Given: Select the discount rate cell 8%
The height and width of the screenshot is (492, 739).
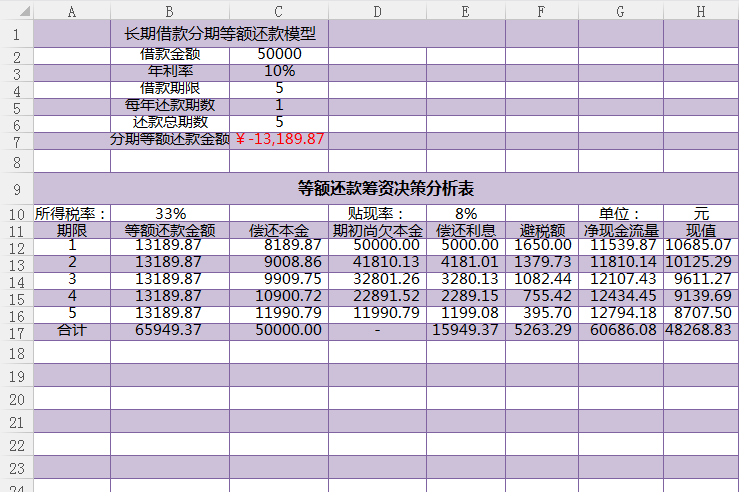Looking at the screenshot, I should pyautogui.click(x=466, y=214).
